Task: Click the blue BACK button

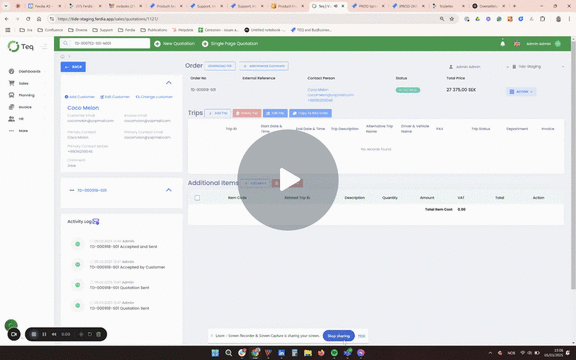Action: coord(73,67)
